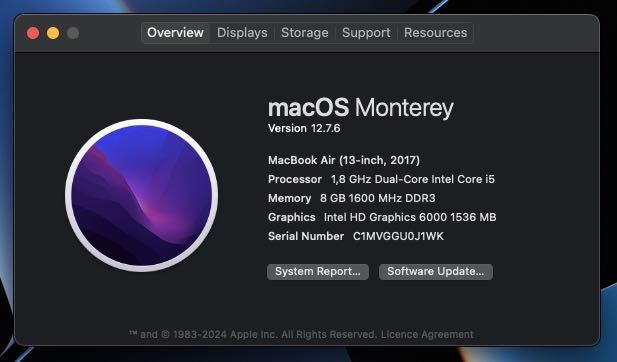Select the Overview tab

coord(175,33)
